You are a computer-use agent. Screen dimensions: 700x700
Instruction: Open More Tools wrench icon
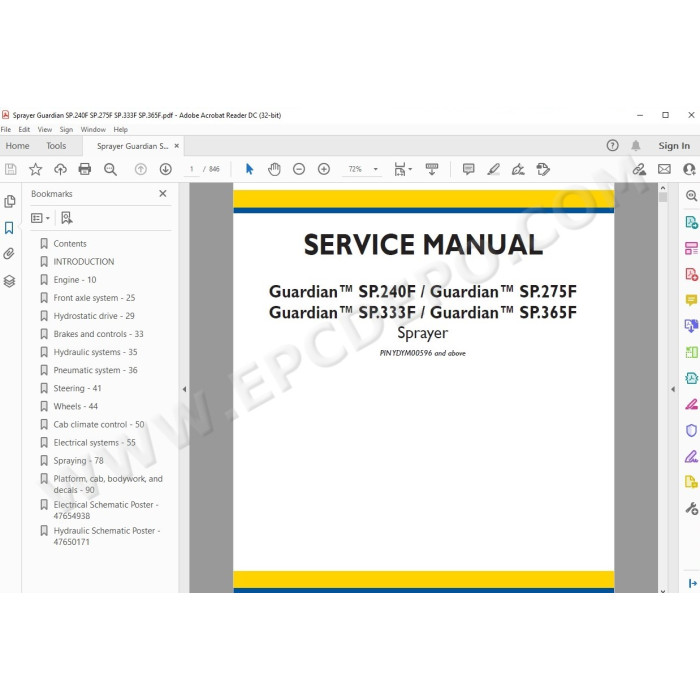[692, 508]
